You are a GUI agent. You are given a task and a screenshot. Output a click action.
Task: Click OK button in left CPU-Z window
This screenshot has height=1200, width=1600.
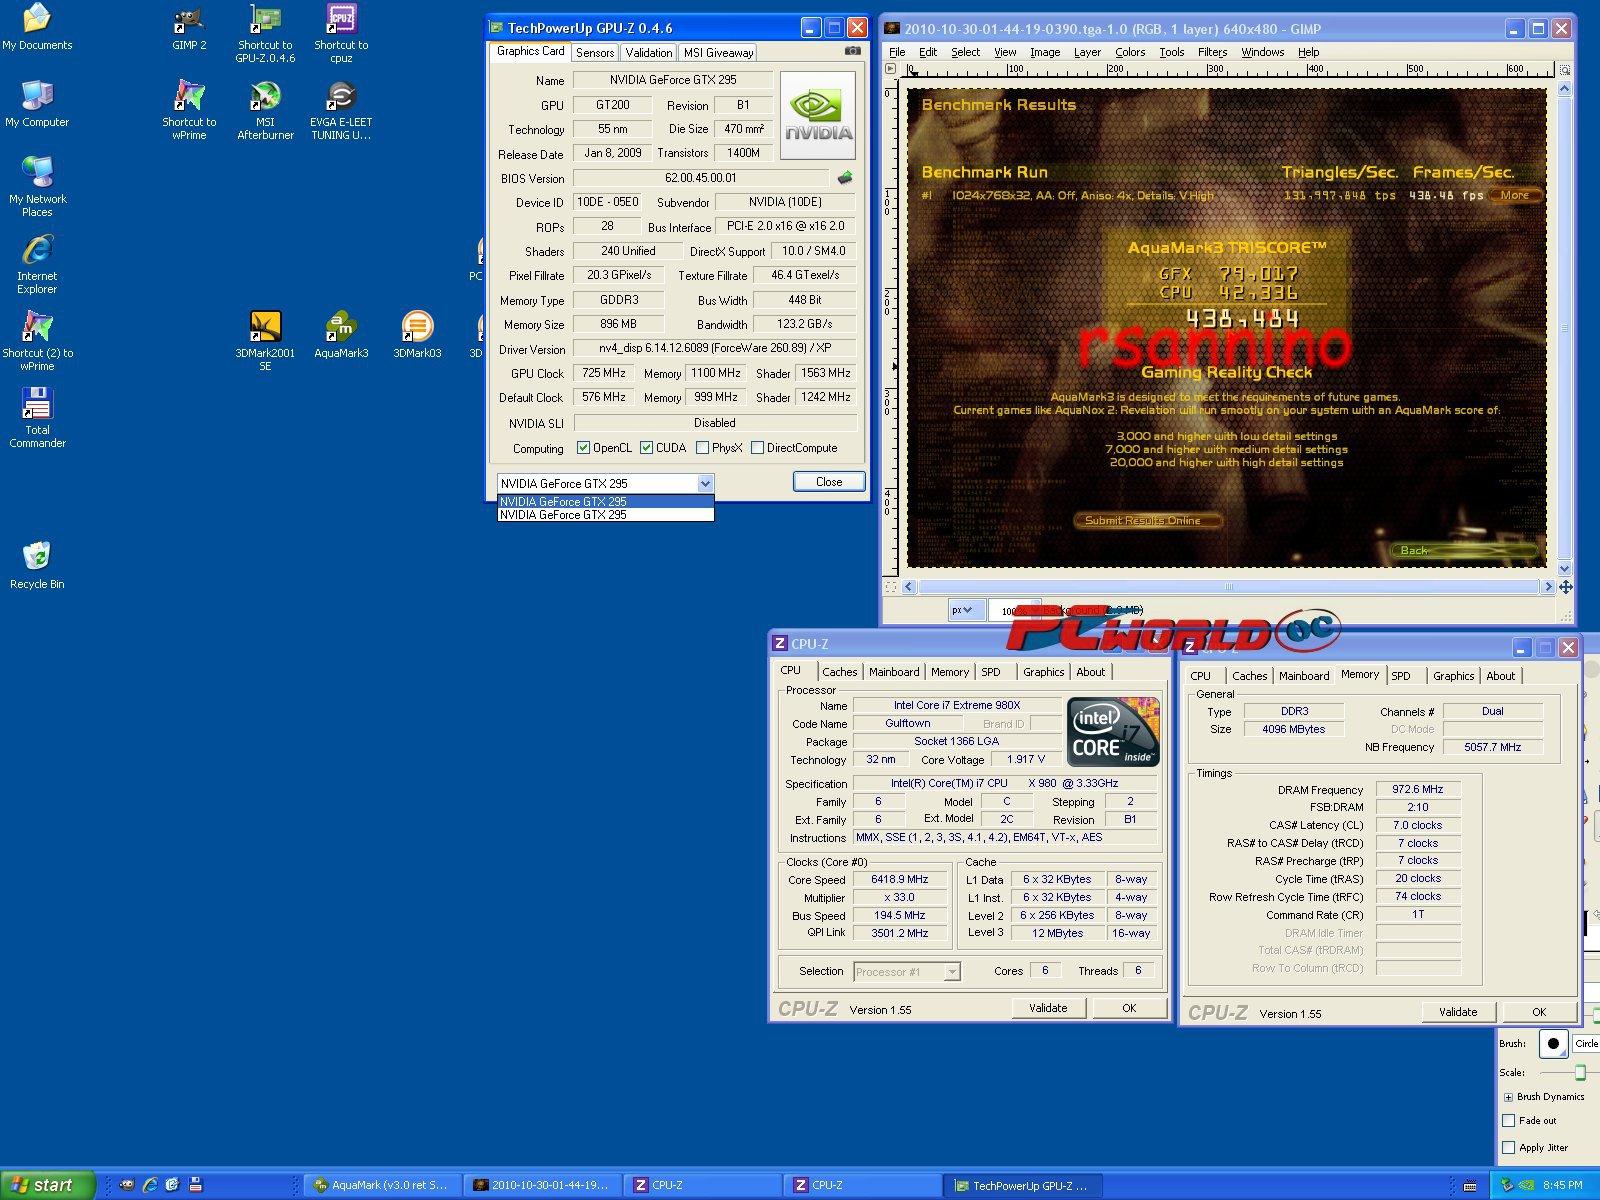[x=1128, y=1008]
